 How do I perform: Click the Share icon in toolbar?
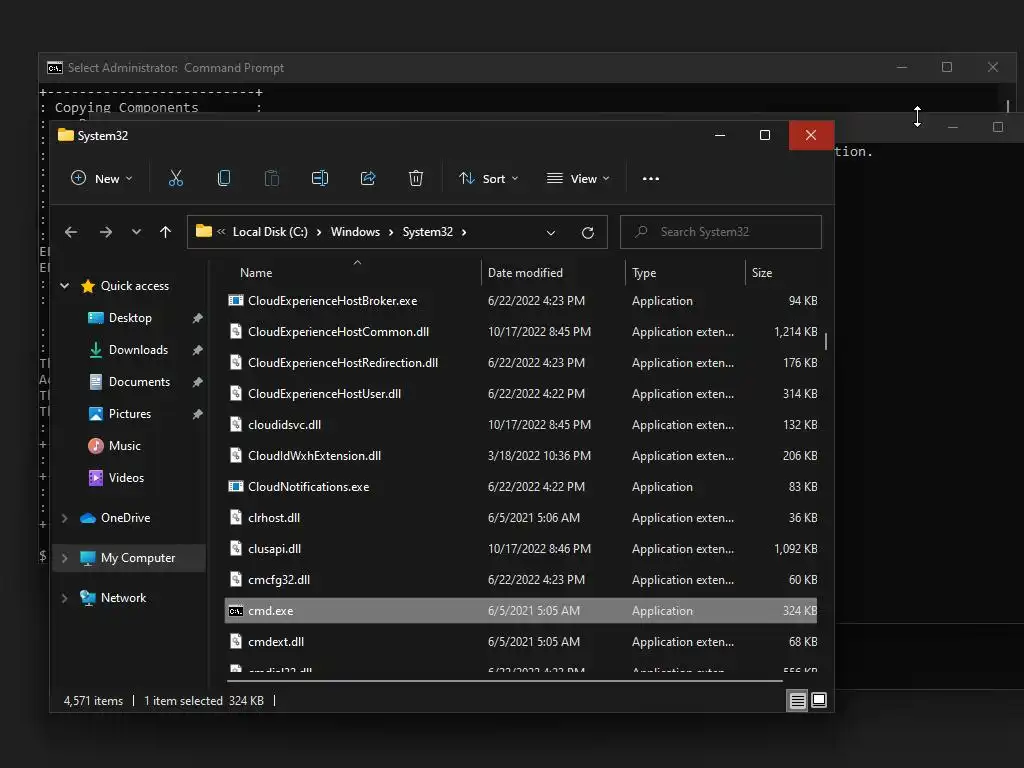(368, 178)
